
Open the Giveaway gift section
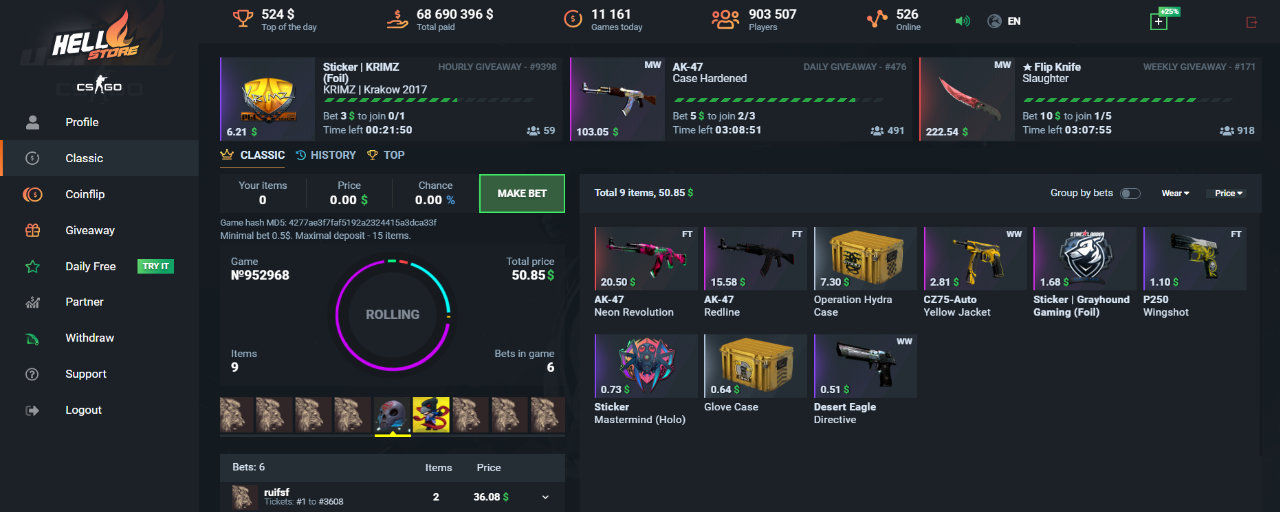tap(90, 230)
